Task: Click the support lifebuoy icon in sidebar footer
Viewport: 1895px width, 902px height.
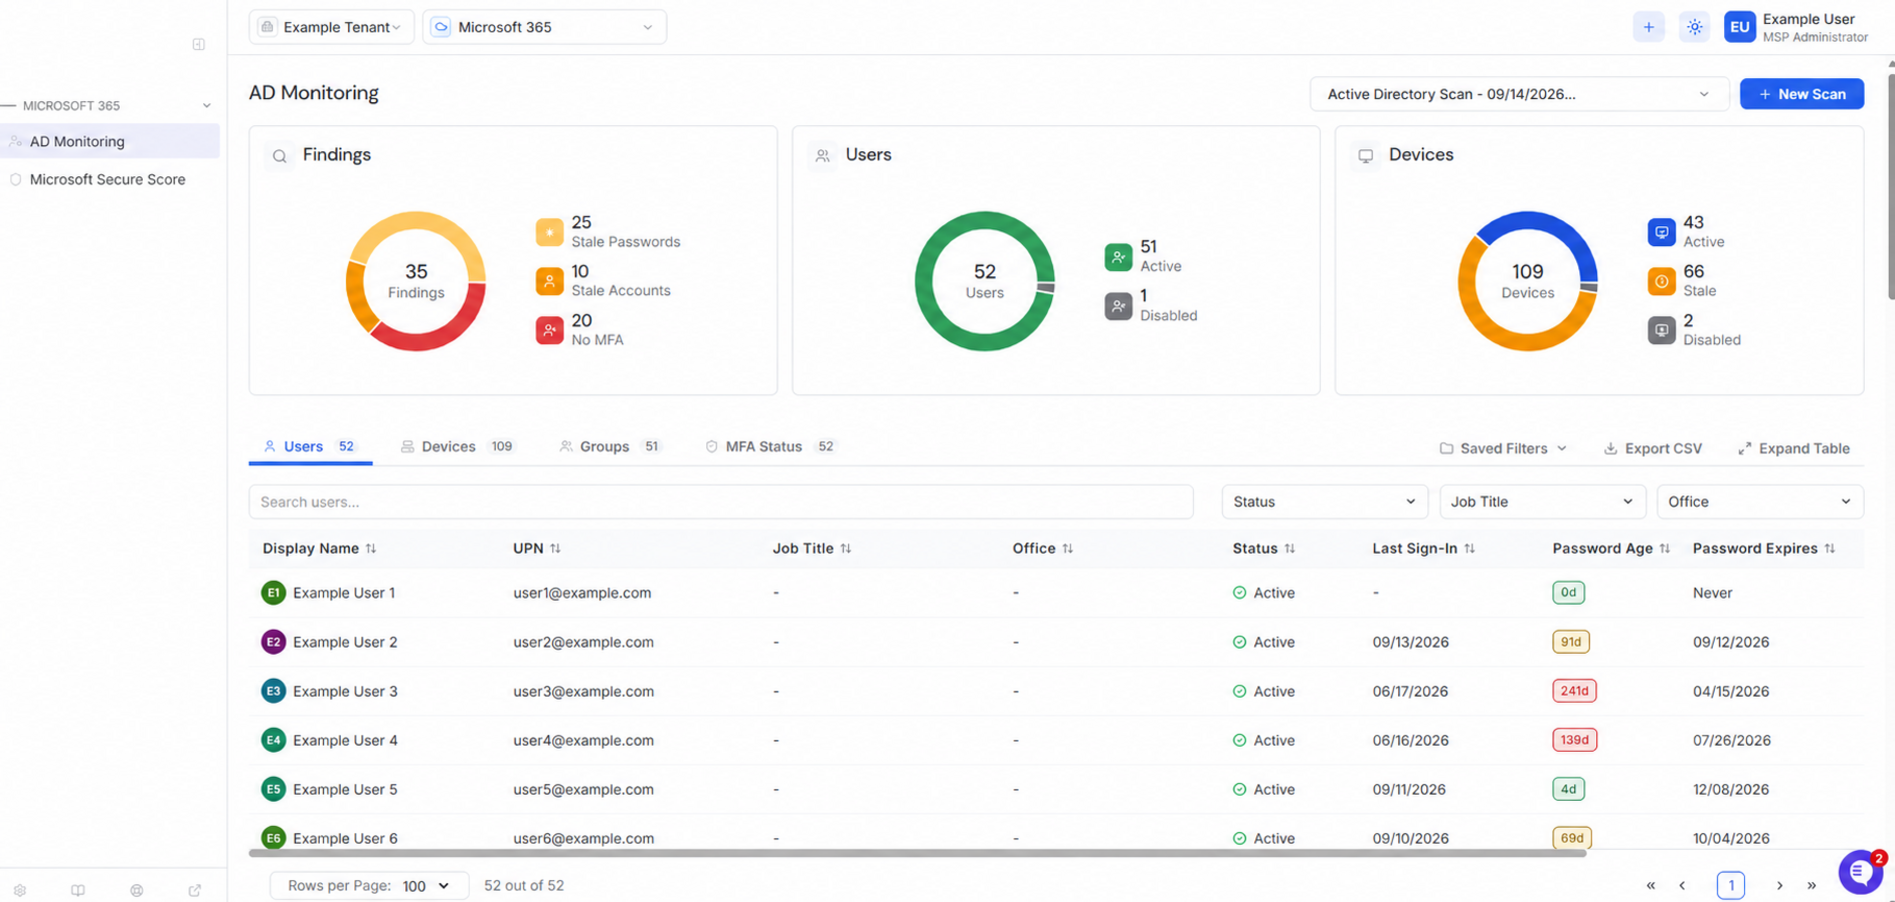Action: [x=137, y=890]
